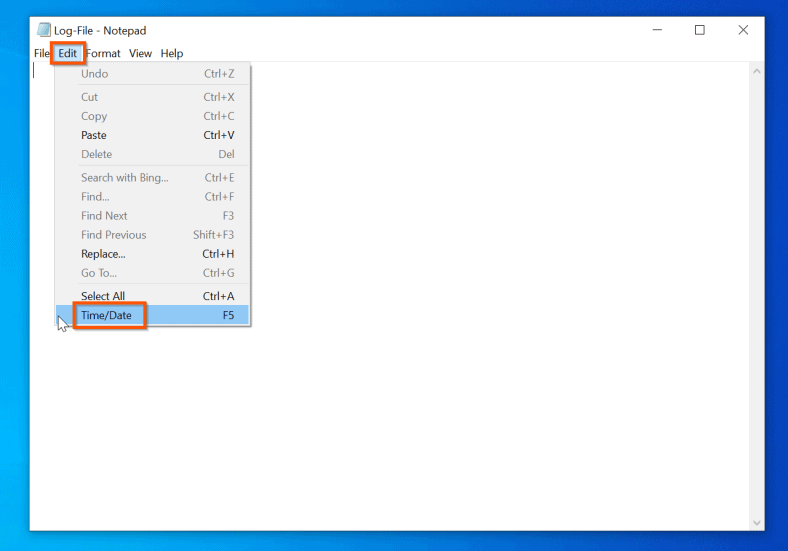The height and width of the screenshot is (551, 788).
Task: Select Cut in the Edit menu
Action: [152, 97]
